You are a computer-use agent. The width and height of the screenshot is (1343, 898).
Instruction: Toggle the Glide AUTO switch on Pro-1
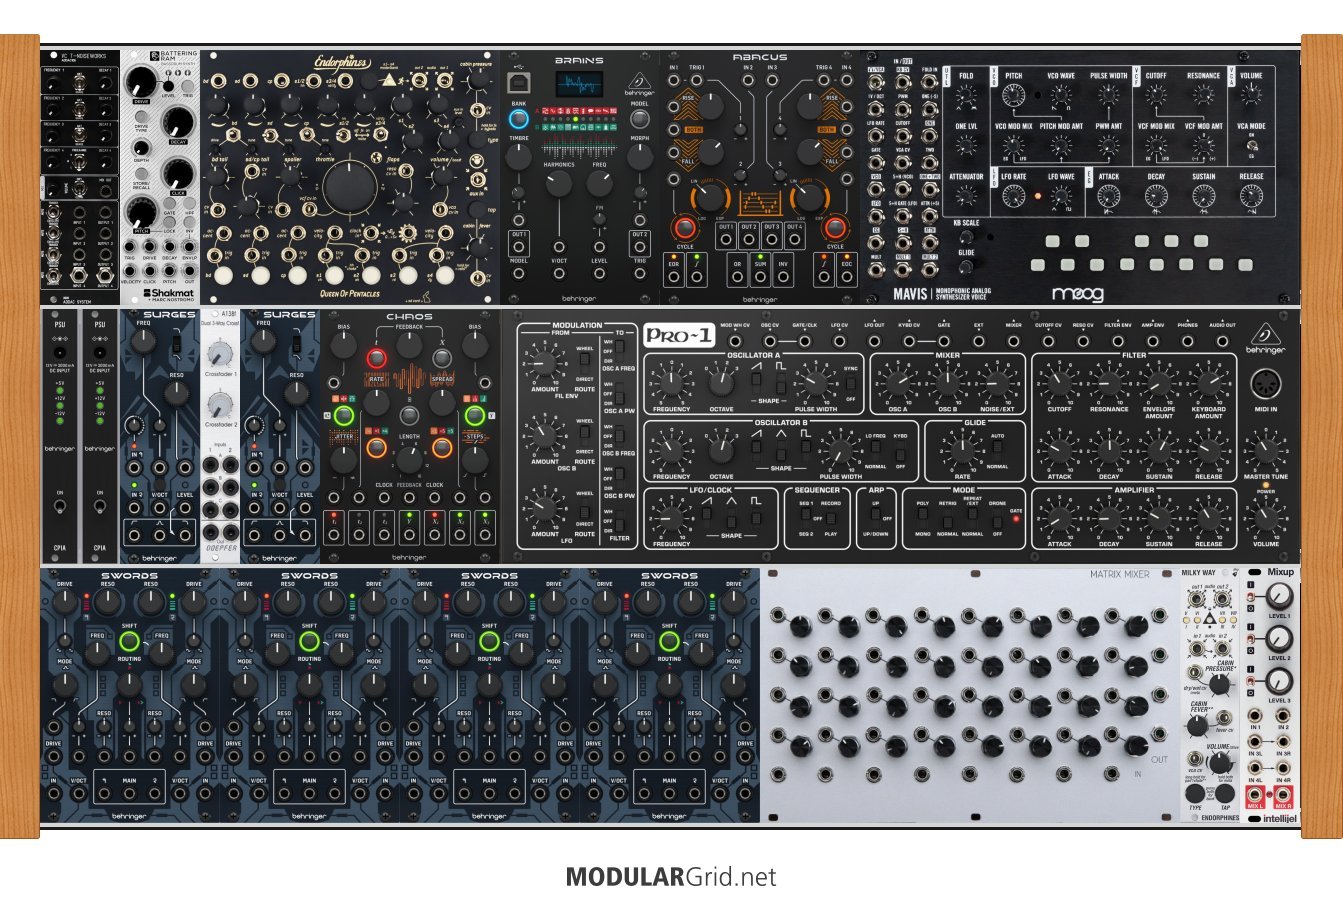[998, 451]
